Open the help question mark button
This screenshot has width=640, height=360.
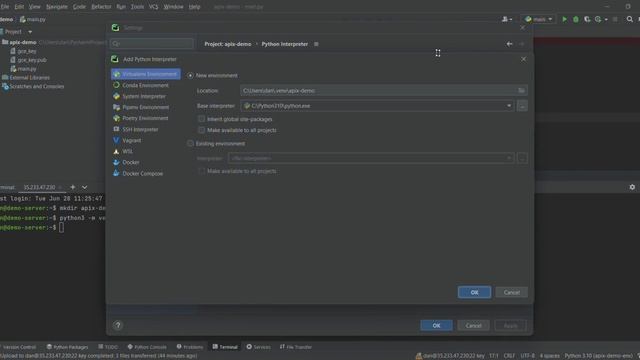click(x=118, y=325)
